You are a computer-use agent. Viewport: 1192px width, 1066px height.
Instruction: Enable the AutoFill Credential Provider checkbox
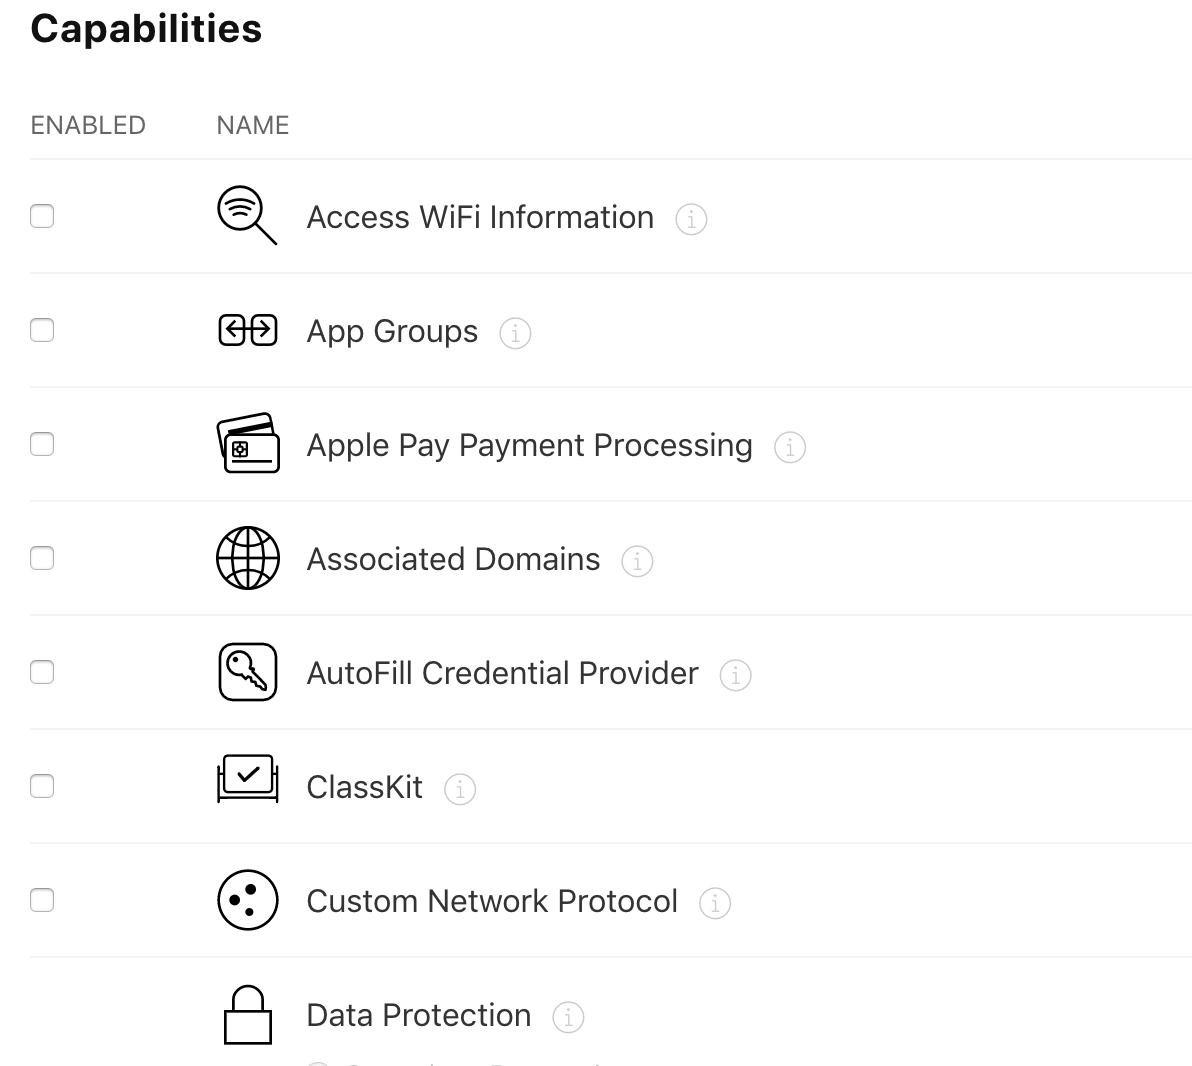point(42,672)
